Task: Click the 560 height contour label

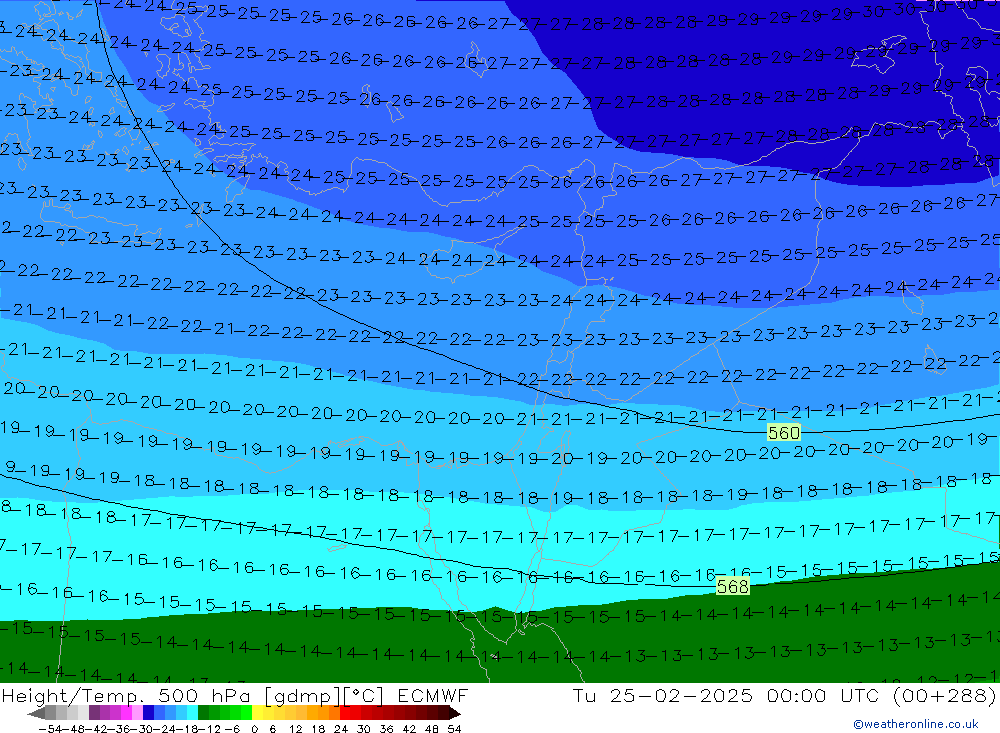Action: (x=783, y=433)
